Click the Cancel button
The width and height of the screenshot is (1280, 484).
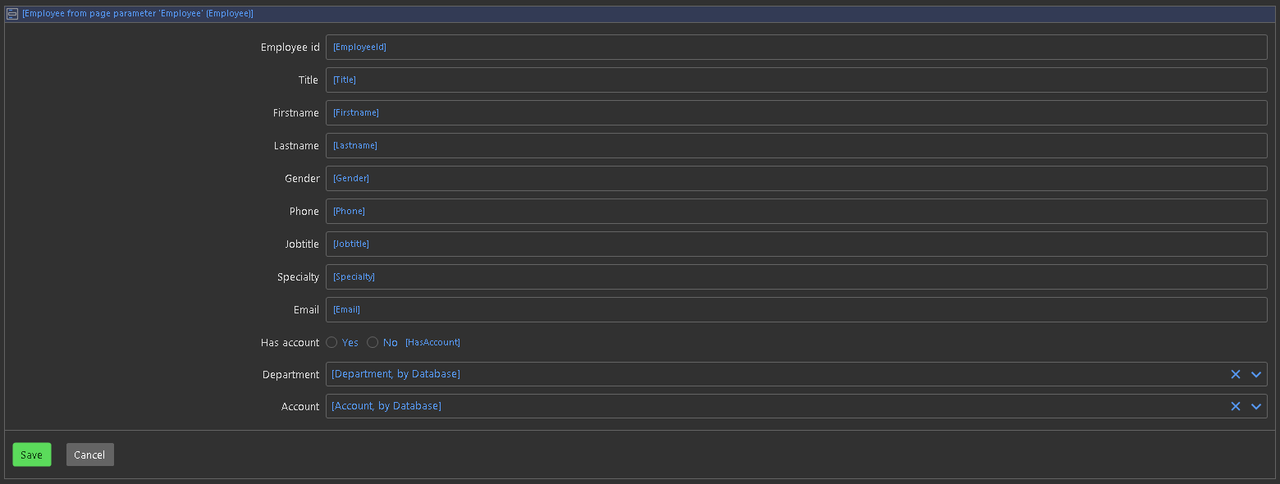tap(90, 455)
